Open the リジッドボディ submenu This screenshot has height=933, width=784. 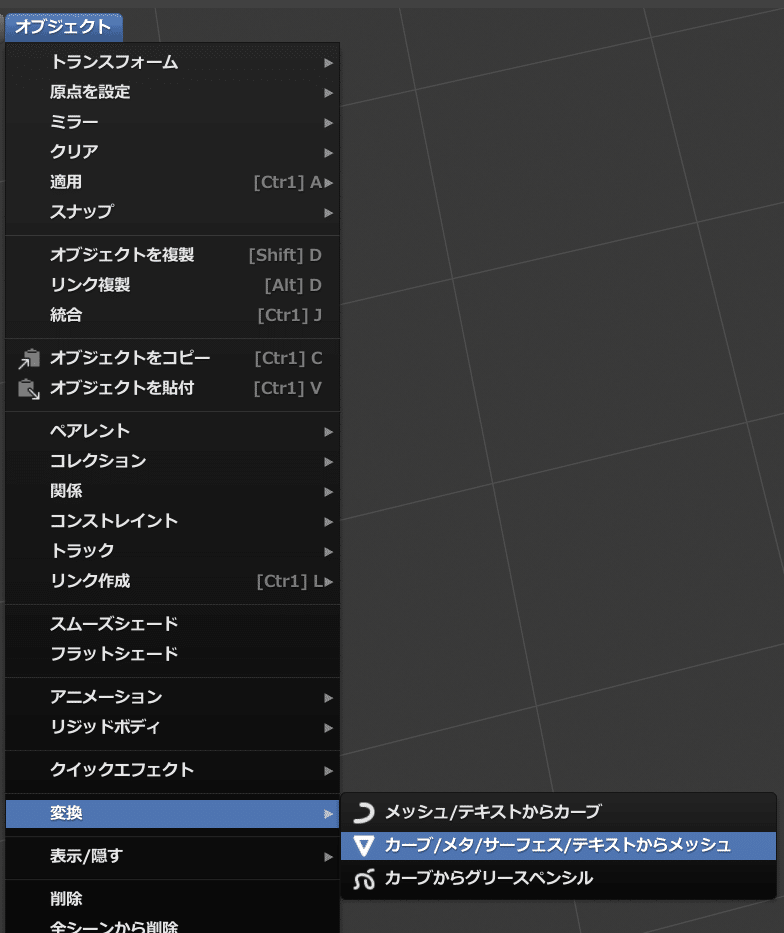click(173, 727)
